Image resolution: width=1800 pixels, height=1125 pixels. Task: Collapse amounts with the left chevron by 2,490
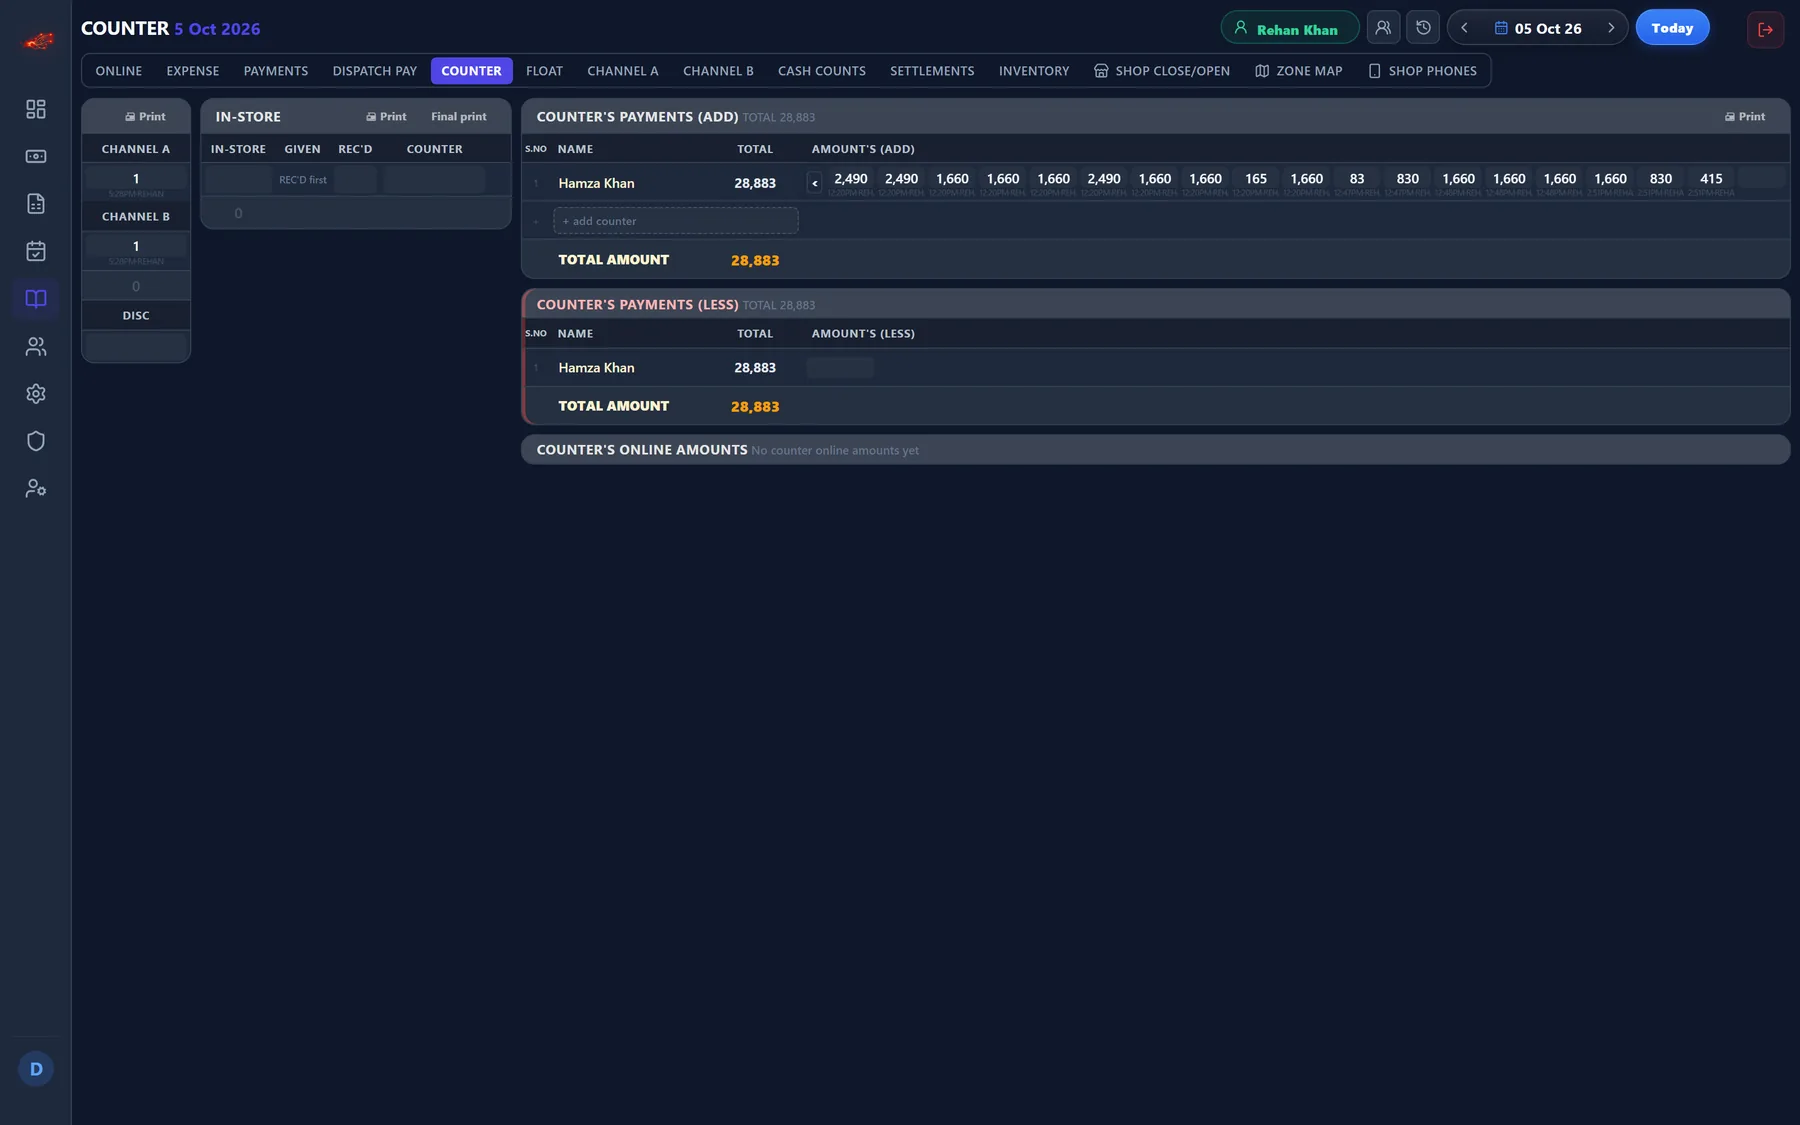click(815, 183)
